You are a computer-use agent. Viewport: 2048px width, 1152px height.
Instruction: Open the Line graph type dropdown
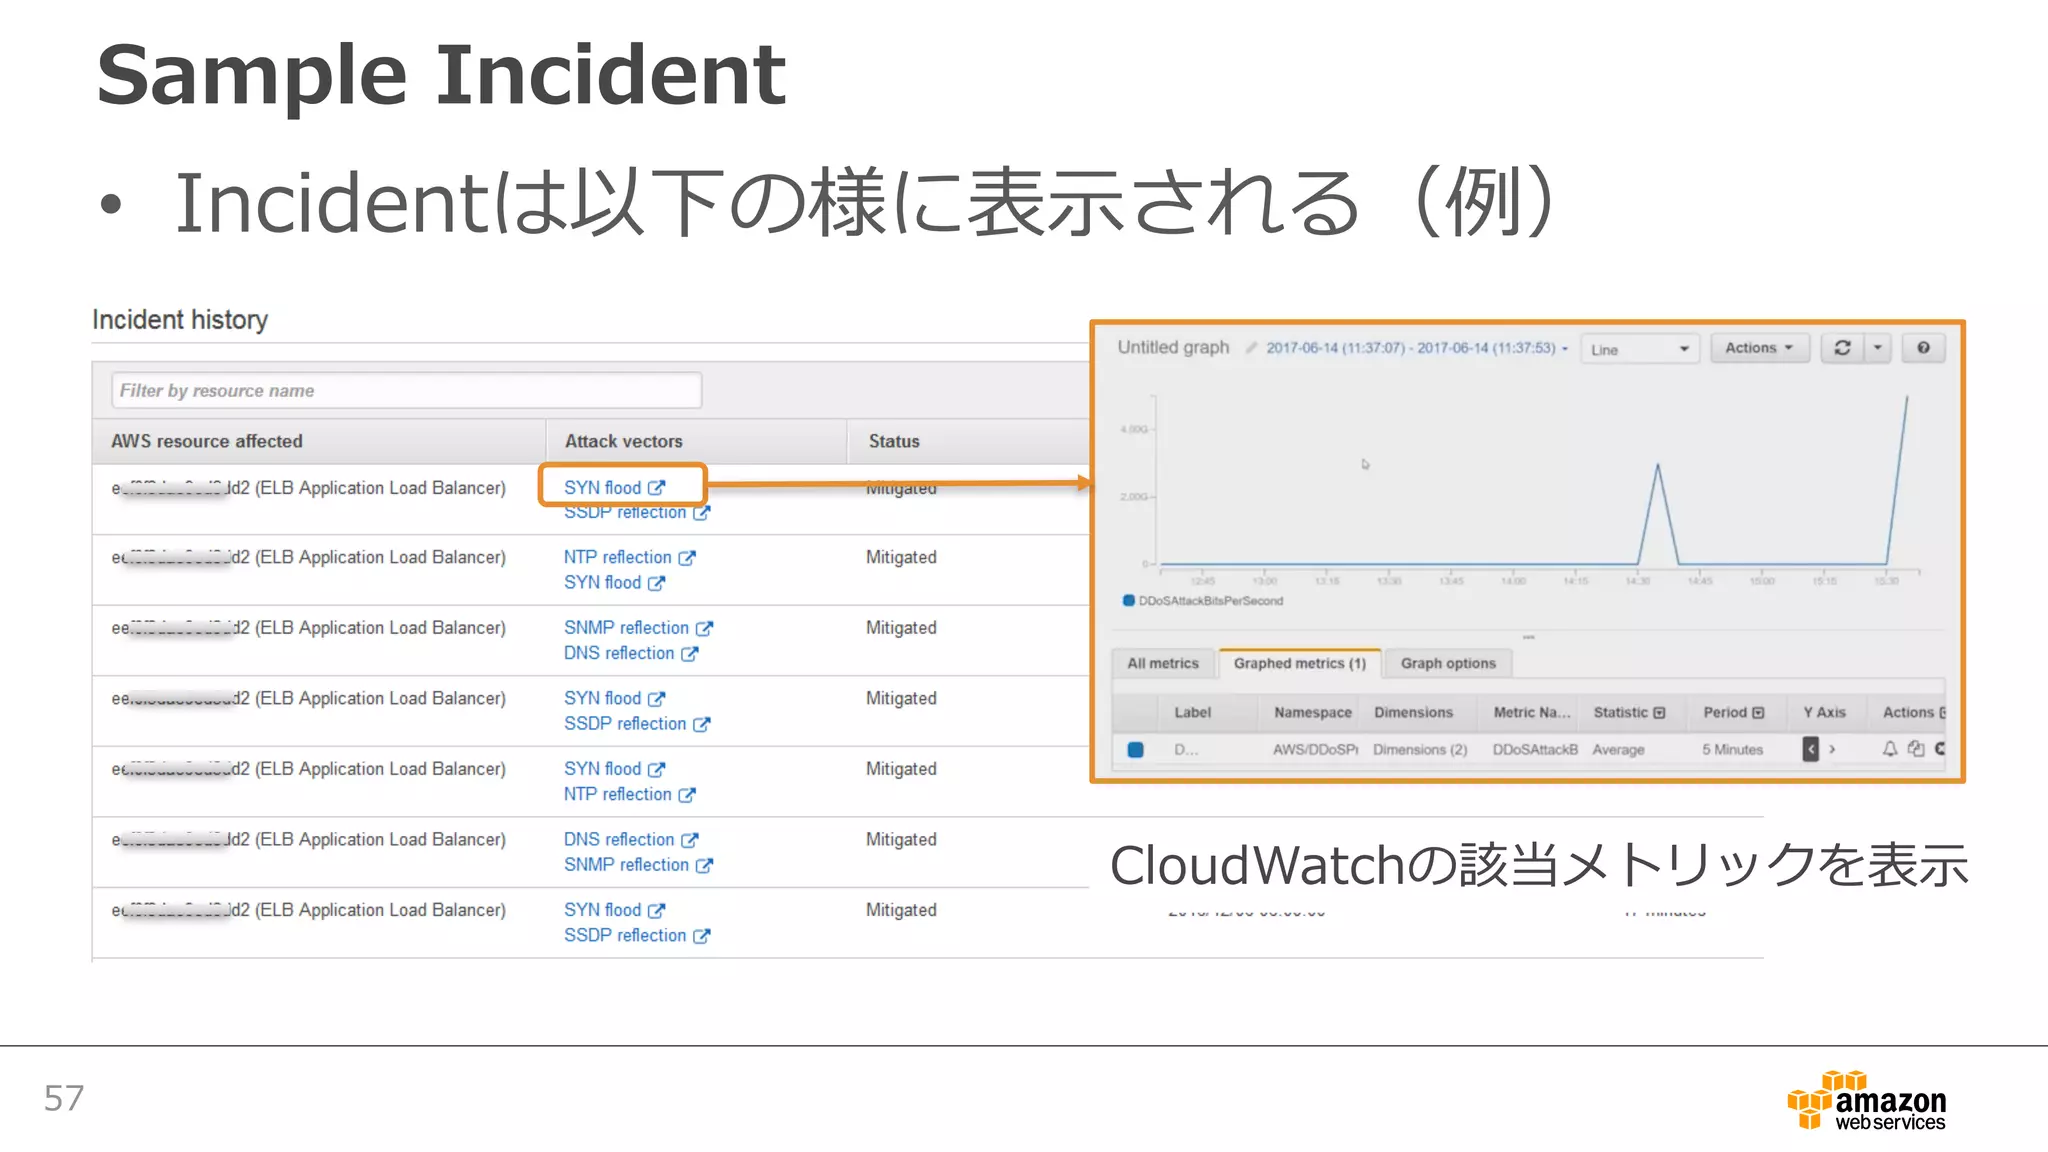point(1639,349)
